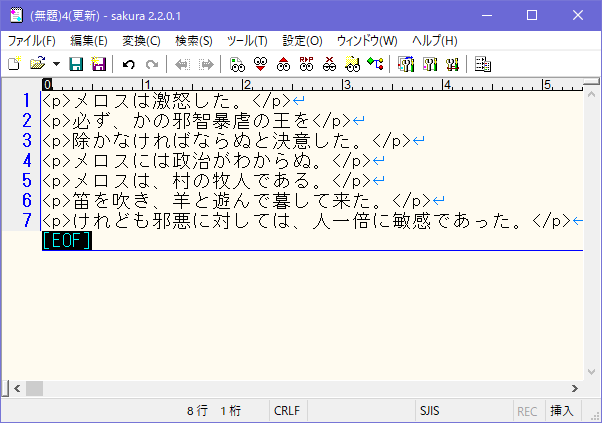Screen dimensions: 602x423
Task: Open type-specific settings list icon
Action: tap(406, 64)
